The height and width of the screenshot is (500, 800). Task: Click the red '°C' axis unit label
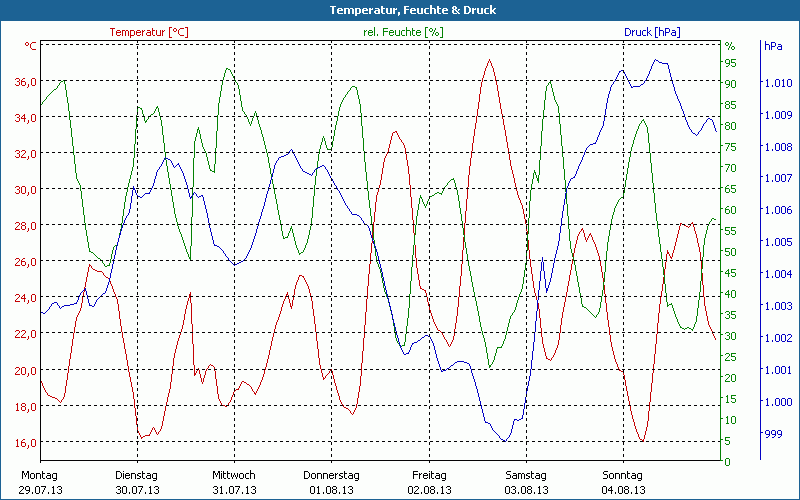pos(31,46)
